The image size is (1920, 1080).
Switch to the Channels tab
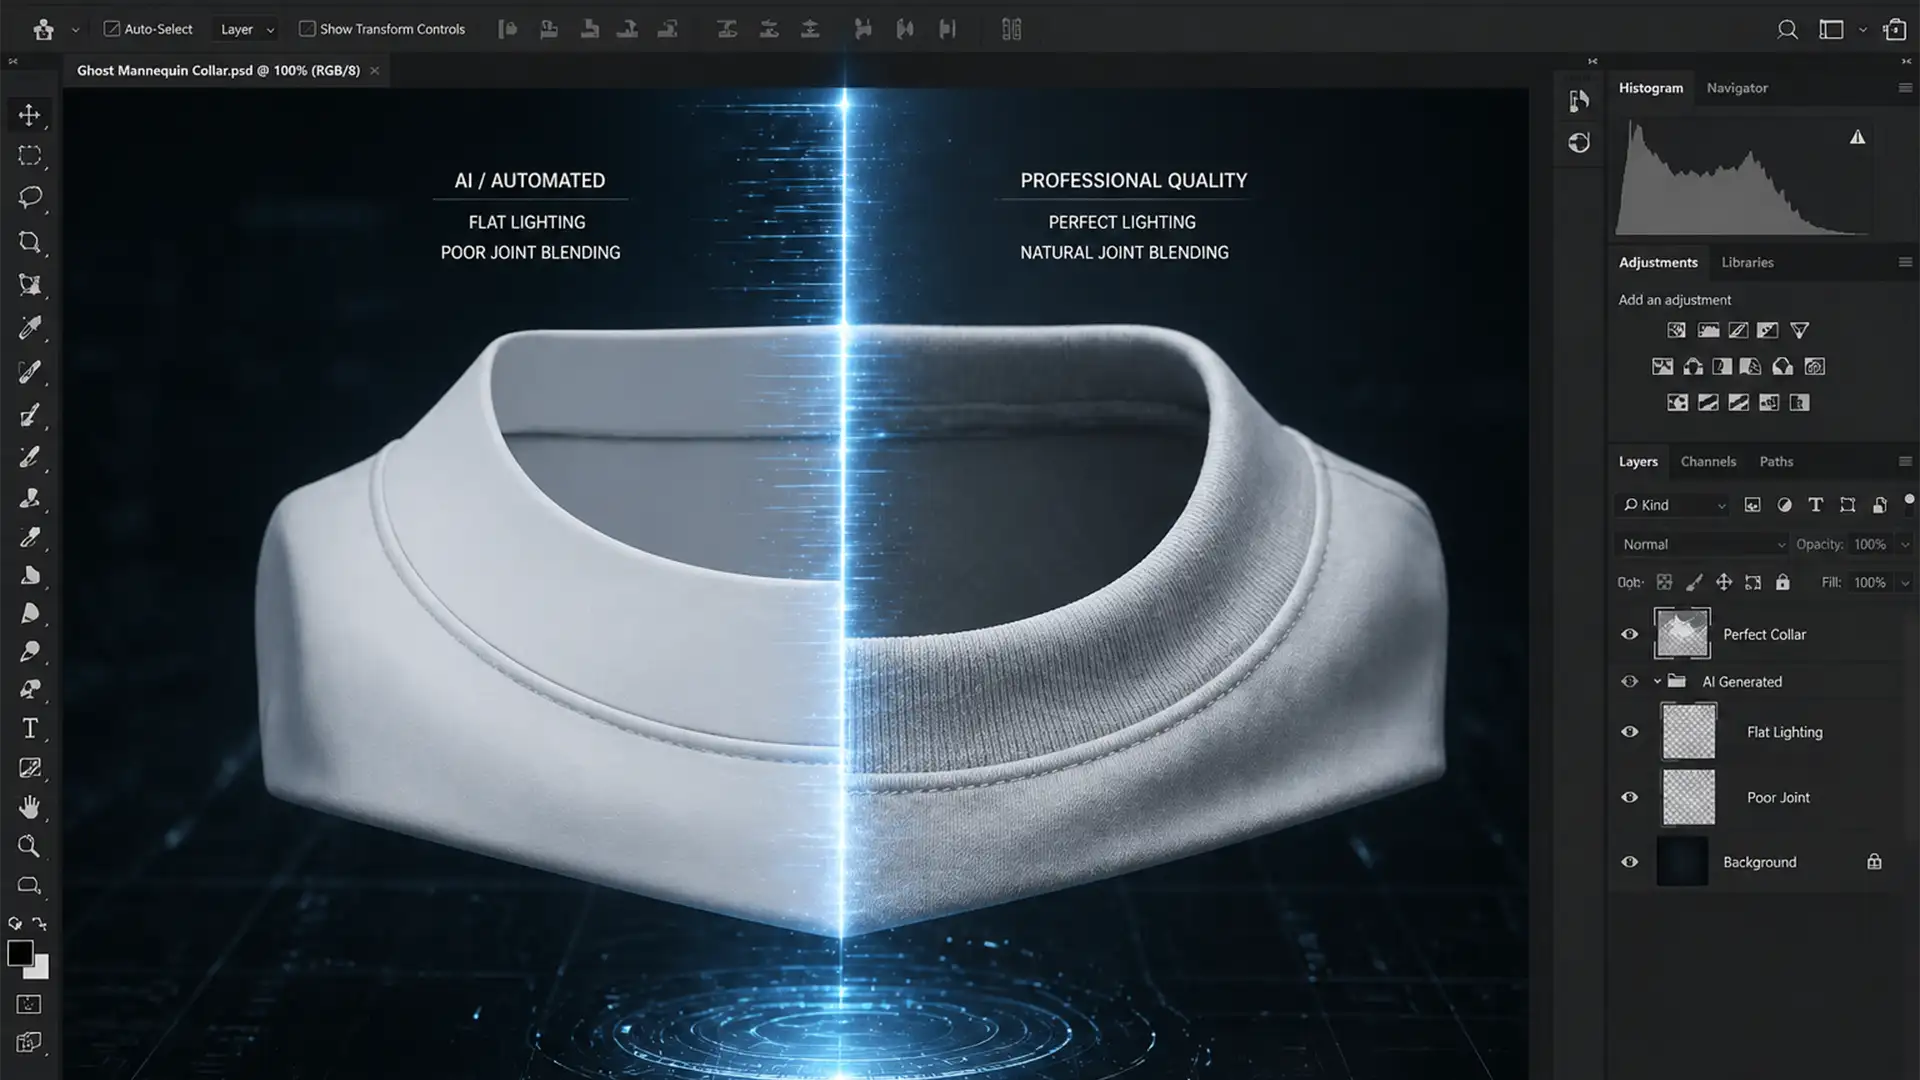click(x=1707, y=461)
